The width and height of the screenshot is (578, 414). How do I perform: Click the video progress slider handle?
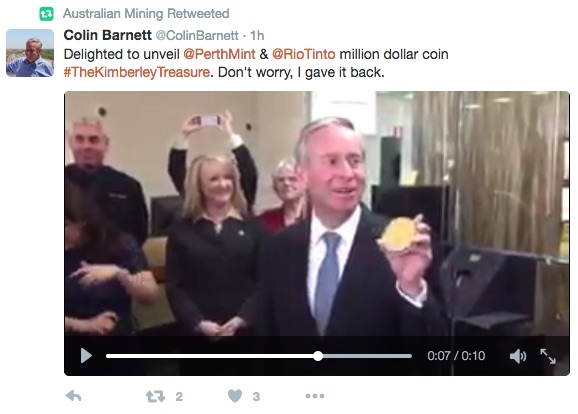click(x=318, y=356)
